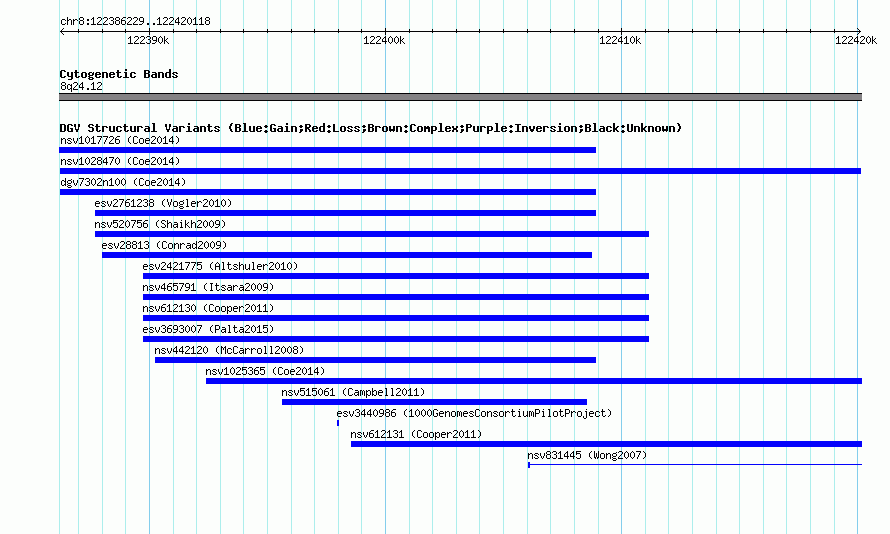Viewport: 890px width, 534px height.
Task: Click the 122400k ruler label
Action: (384, 40)
